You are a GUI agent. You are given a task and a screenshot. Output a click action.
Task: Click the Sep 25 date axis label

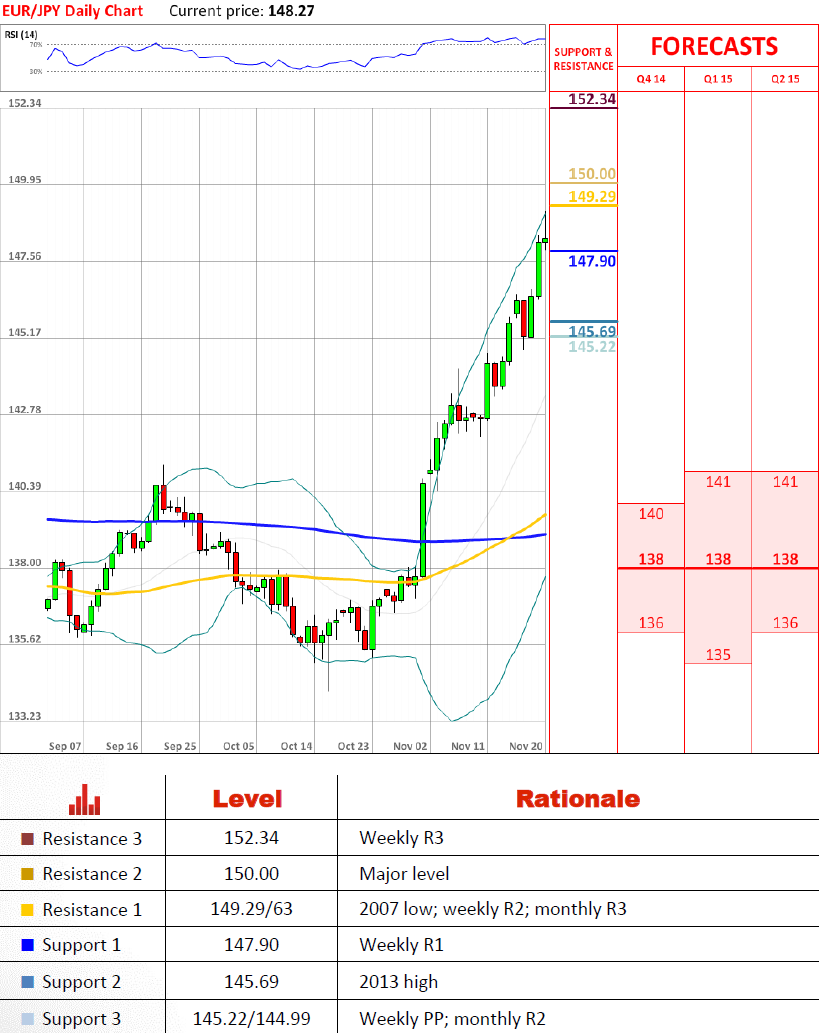click(180, 746)
